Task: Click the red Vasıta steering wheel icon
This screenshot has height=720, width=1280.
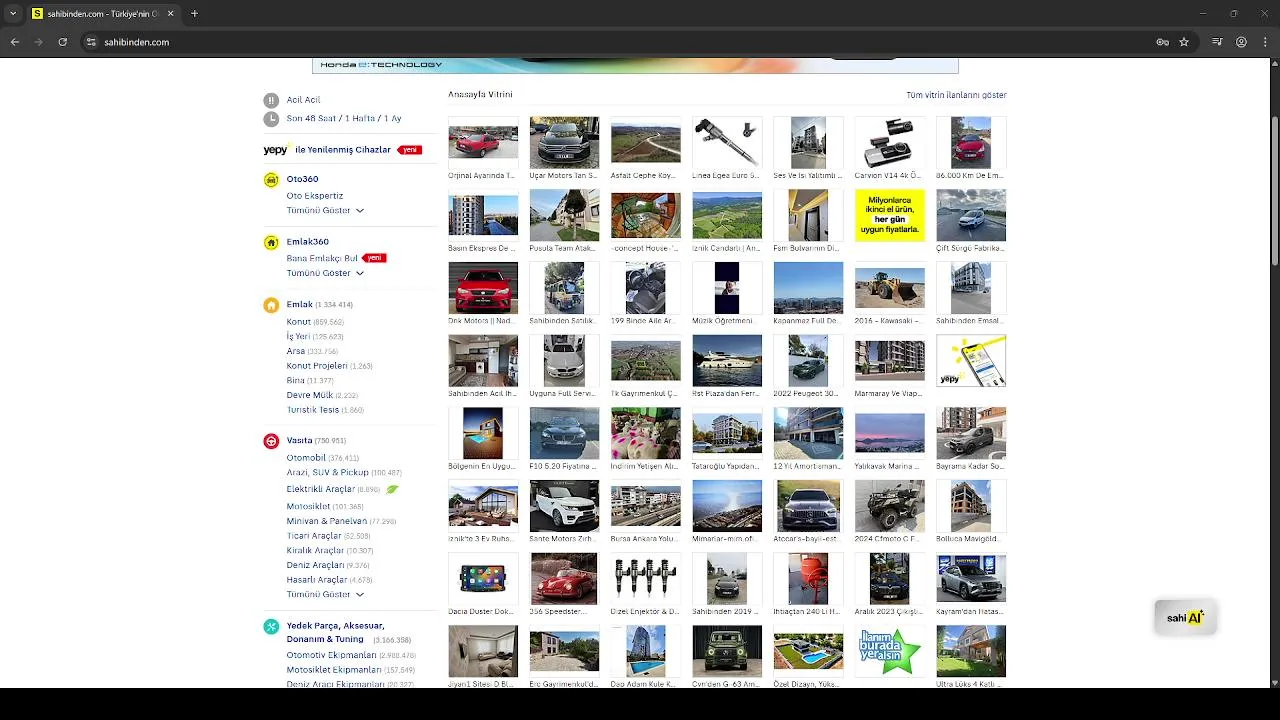Action: (271, 441)
